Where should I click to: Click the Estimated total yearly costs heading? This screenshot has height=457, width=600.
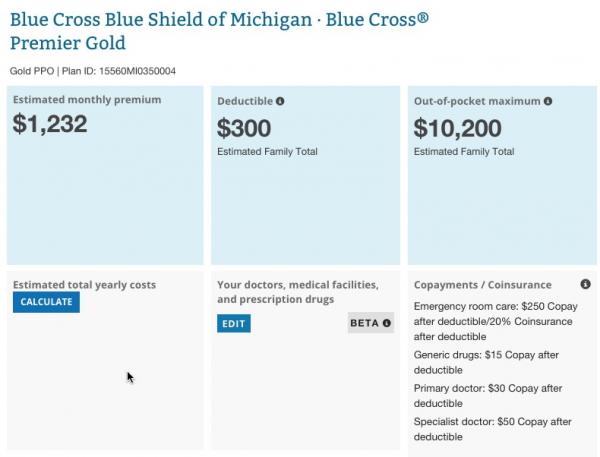pos(84,285)
